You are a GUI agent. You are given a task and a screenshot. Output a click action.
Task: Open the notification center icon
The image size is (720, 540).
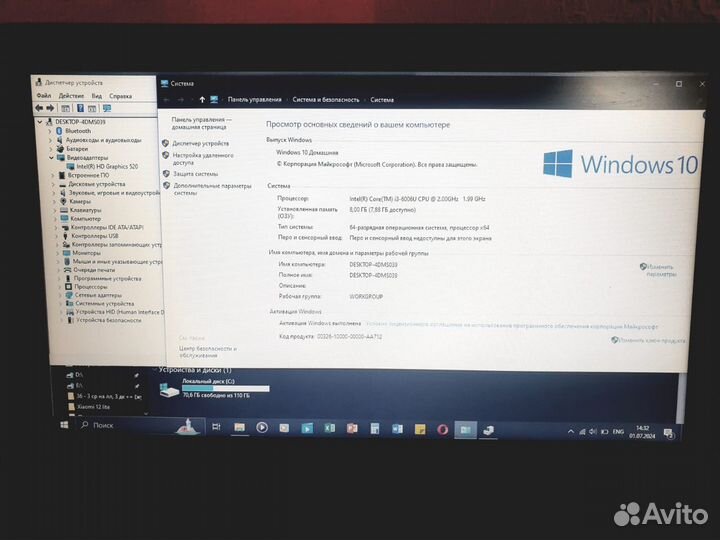[669, 433]
